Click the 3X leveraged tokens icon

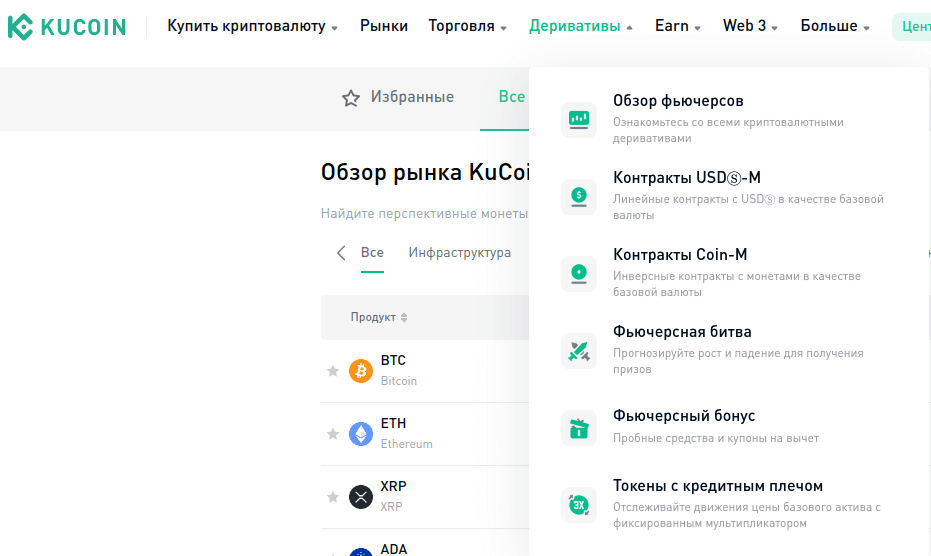[x=578, y=505]
